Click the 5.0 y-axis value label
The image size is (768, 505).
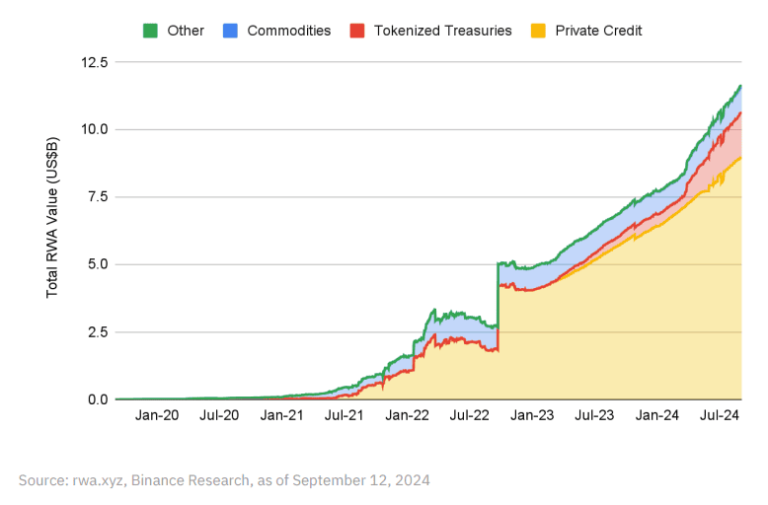click(97, 265)
